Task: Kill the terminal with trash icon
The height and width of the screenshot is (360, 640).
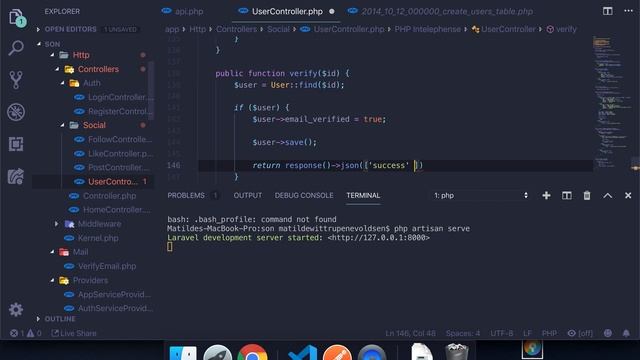Action: [x=587, y=196]
